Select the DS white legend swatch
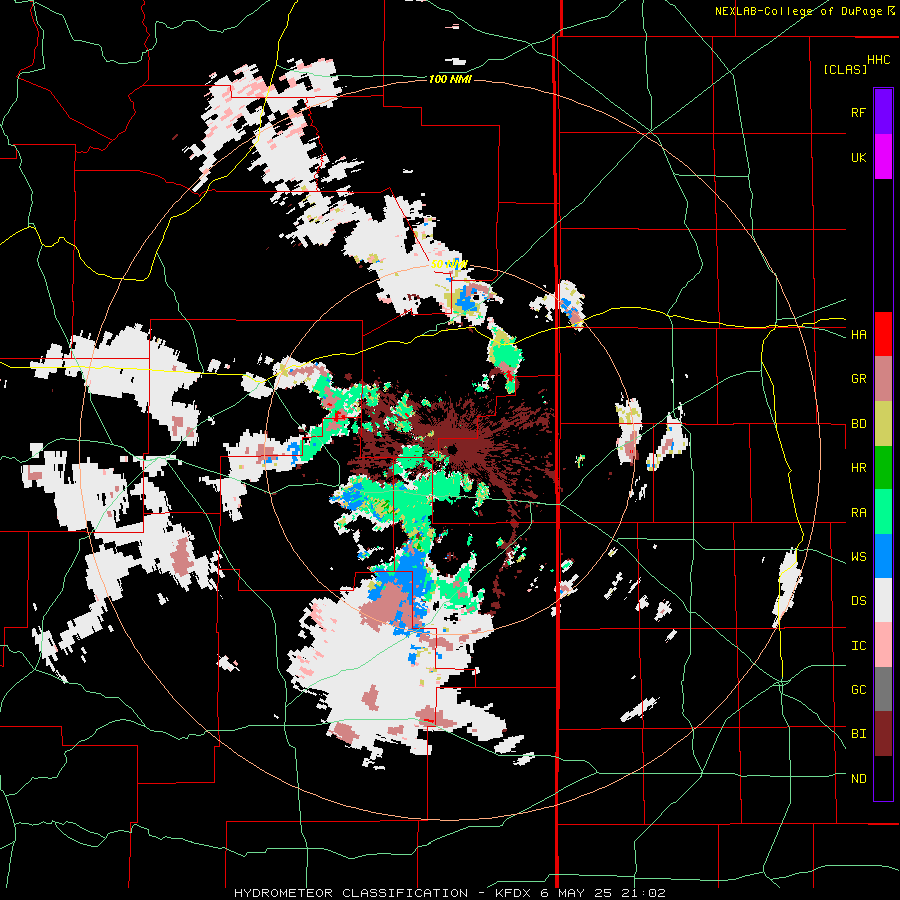Image resolution: width=900 pixels, height=900 pixels. (x=883, y=600)
